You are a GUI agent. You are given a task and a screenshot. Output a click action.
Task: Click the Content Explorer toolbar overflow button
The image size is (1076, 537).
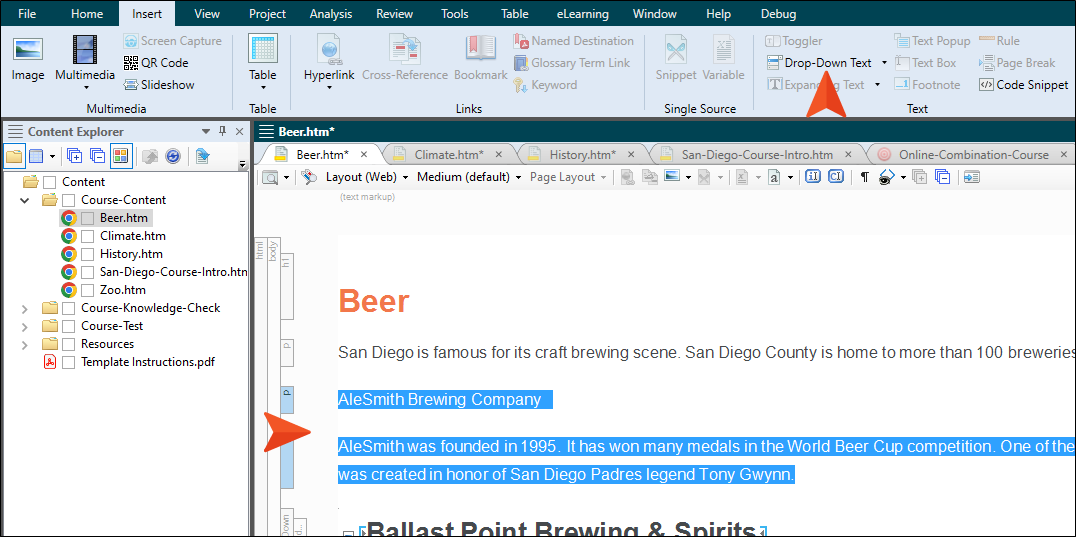(242, 163)
